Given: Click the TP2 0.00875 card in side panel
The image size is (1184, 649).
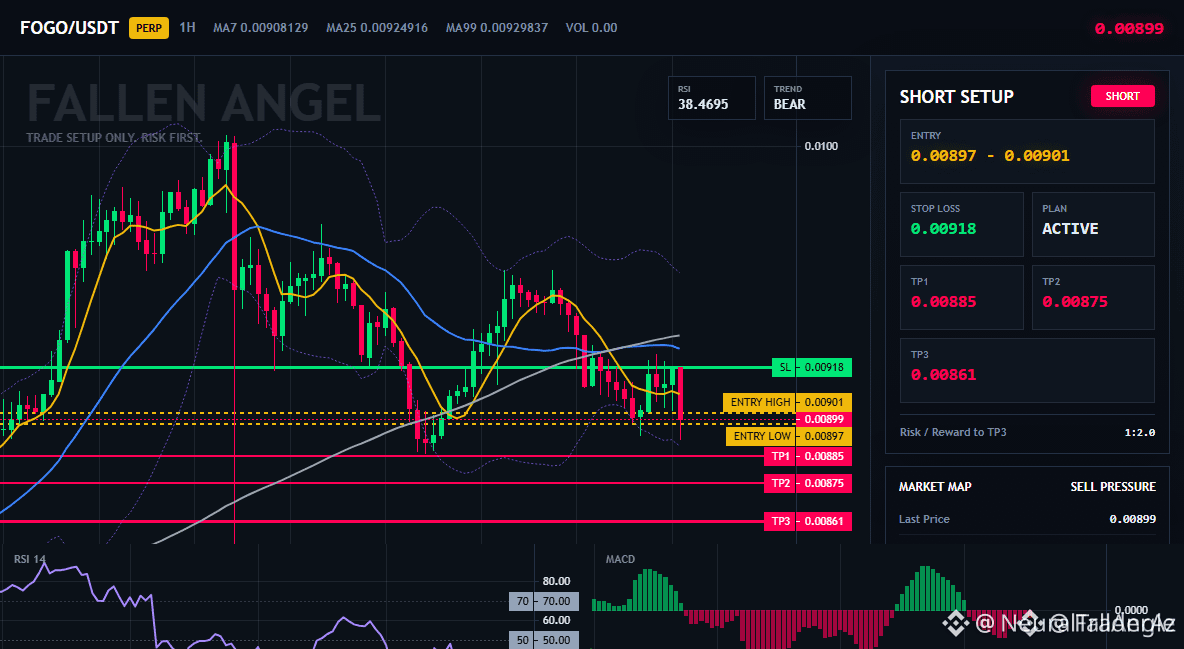Looking at the screenshot, I should (x=1093, y=297).
